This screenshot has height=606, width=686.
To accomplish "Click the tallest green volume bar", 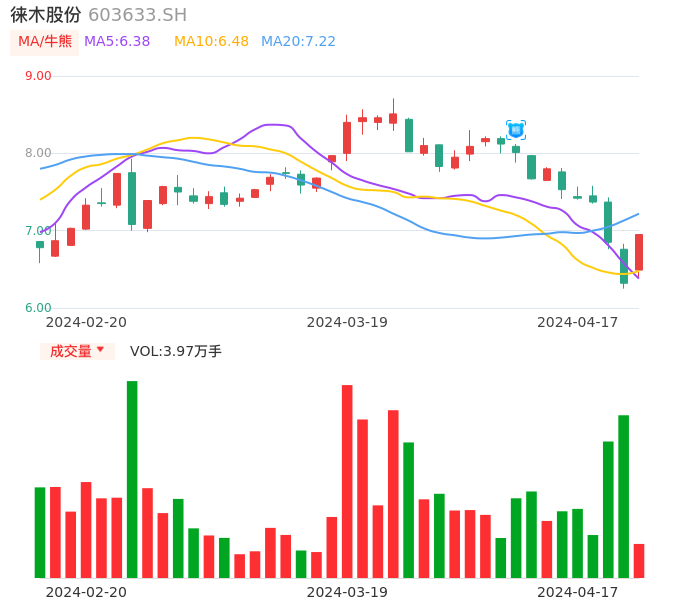I will tap(132, 480).
